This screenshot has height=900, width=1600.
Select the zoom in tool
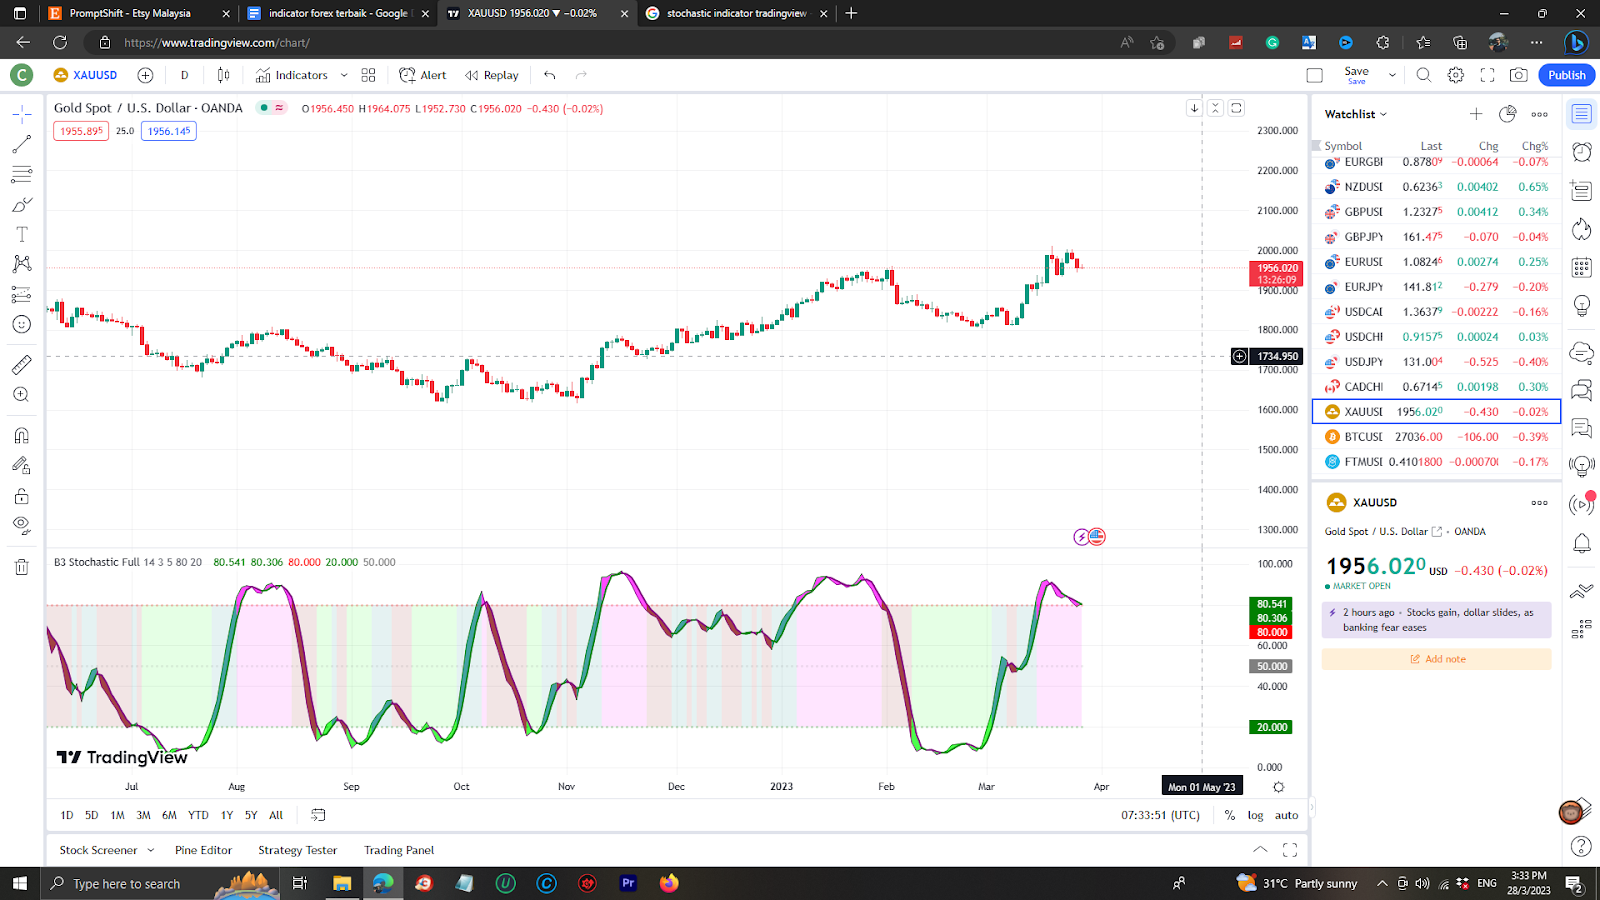click(x=21, y=395)
